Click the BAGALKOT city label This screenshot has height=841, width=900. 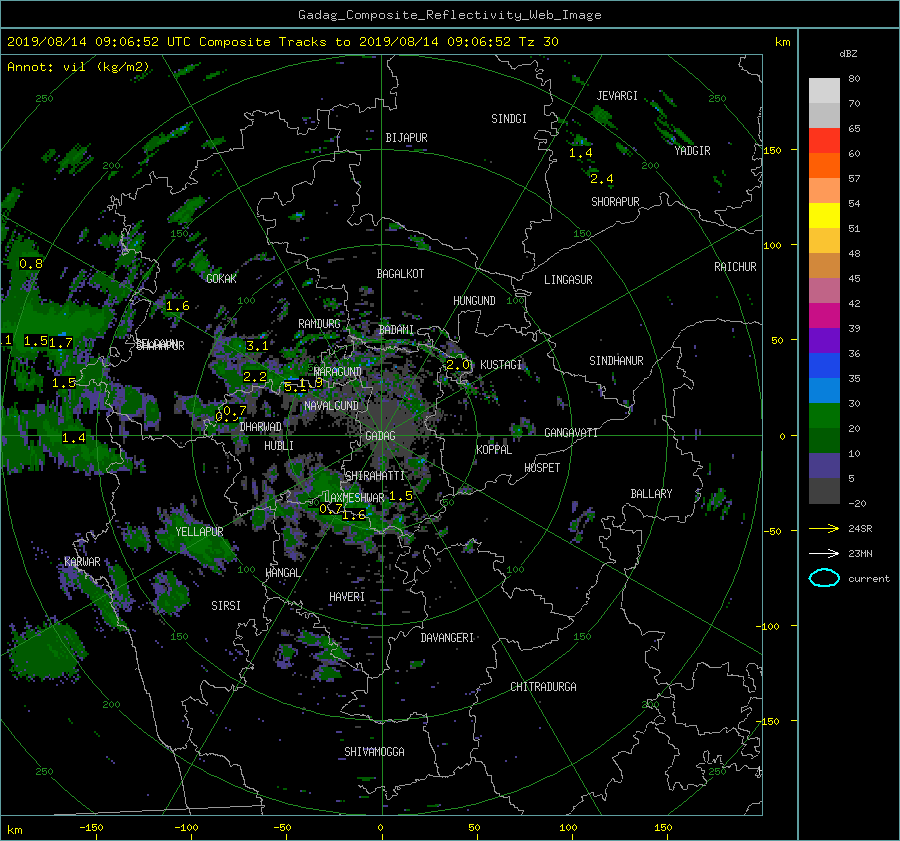tap(400, 274)
